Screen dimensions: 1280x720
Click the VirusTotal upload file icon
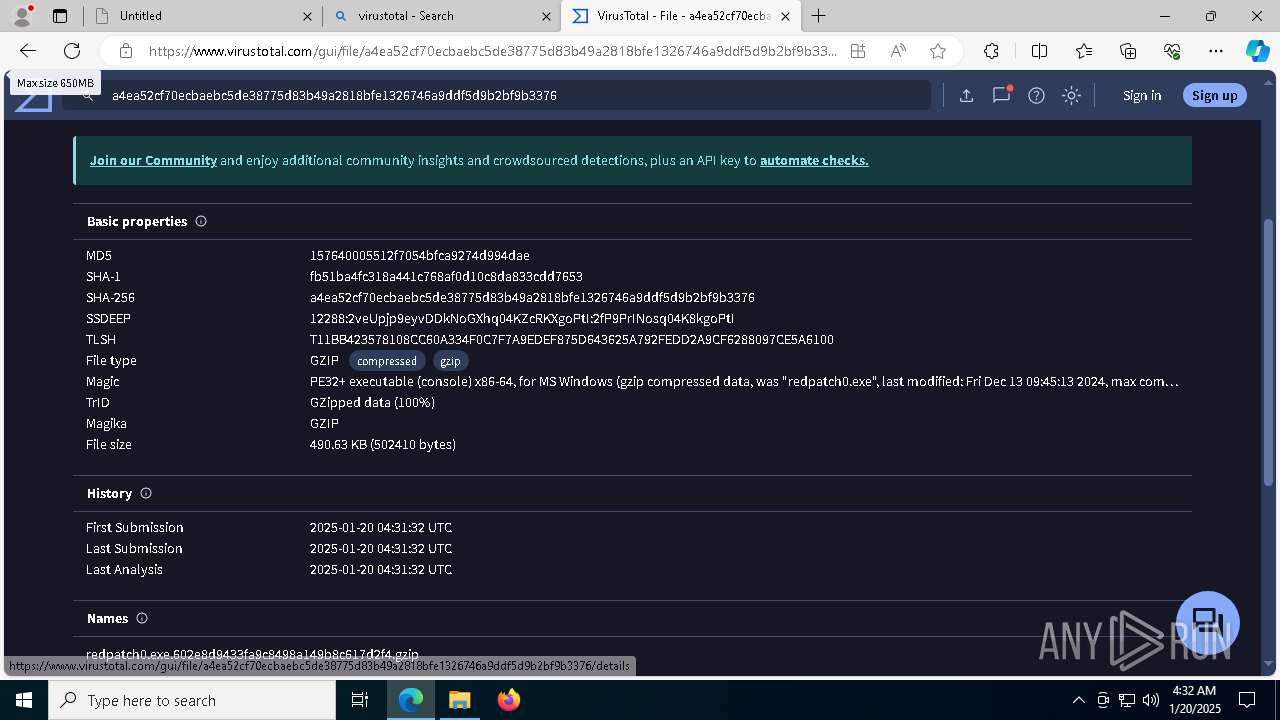[x=966, y=95]
